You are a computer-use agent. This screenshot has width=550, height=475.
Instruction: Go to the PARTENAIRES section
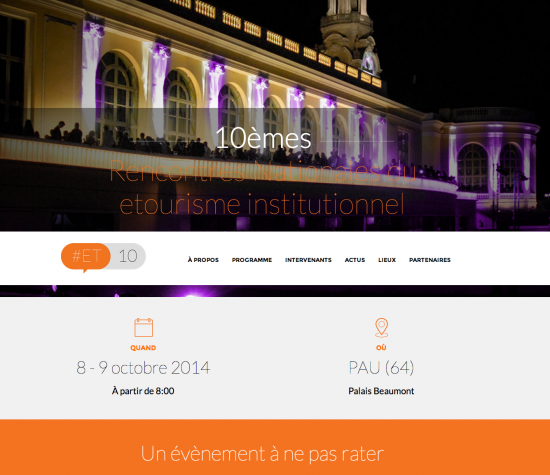430,260
